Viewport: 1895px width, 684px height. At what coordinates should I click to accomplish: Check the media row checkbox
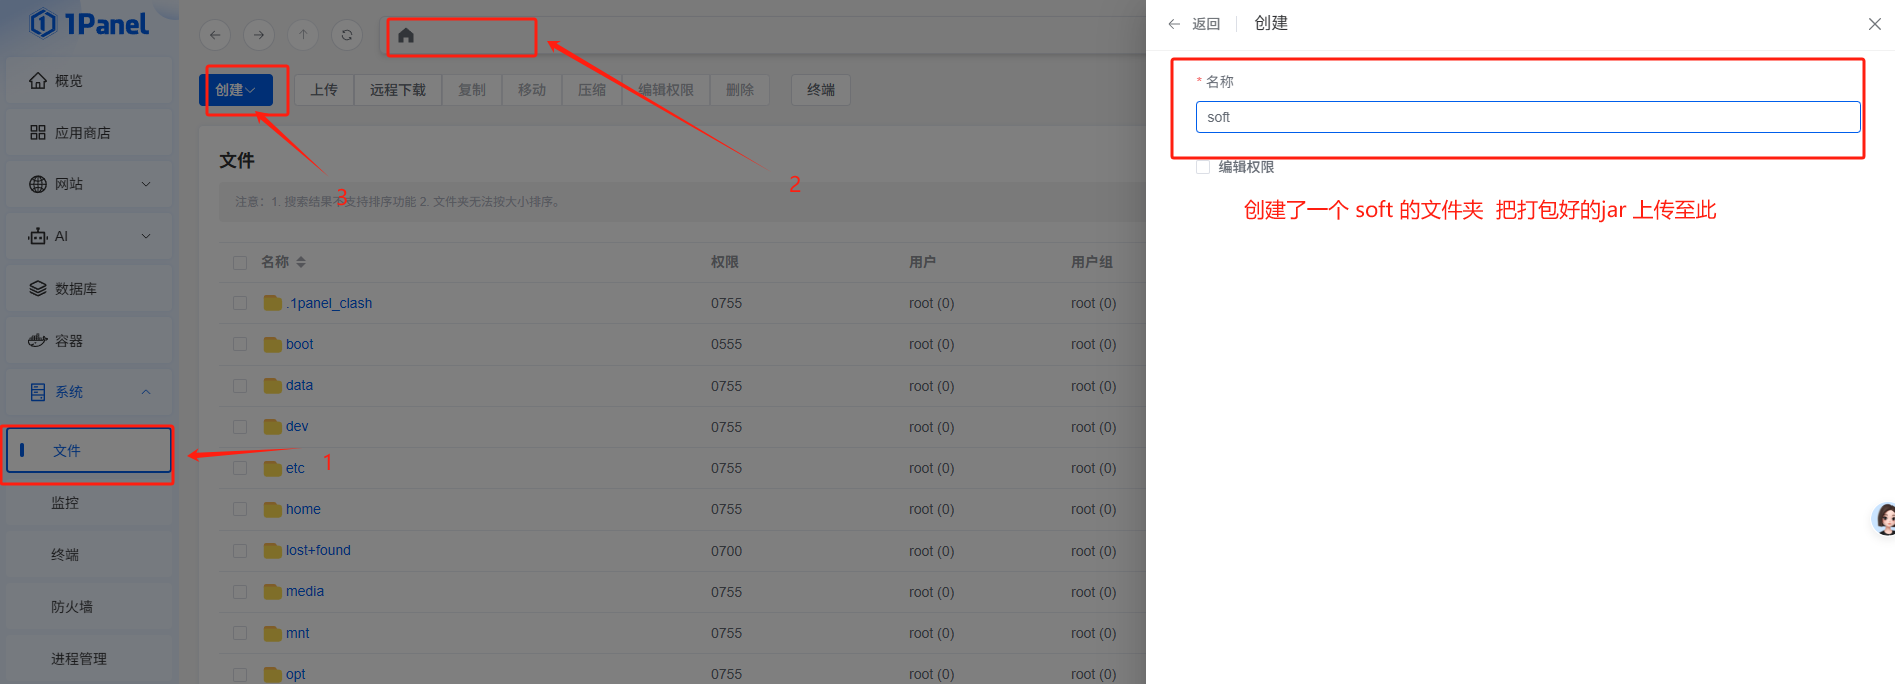coord(240,591)
